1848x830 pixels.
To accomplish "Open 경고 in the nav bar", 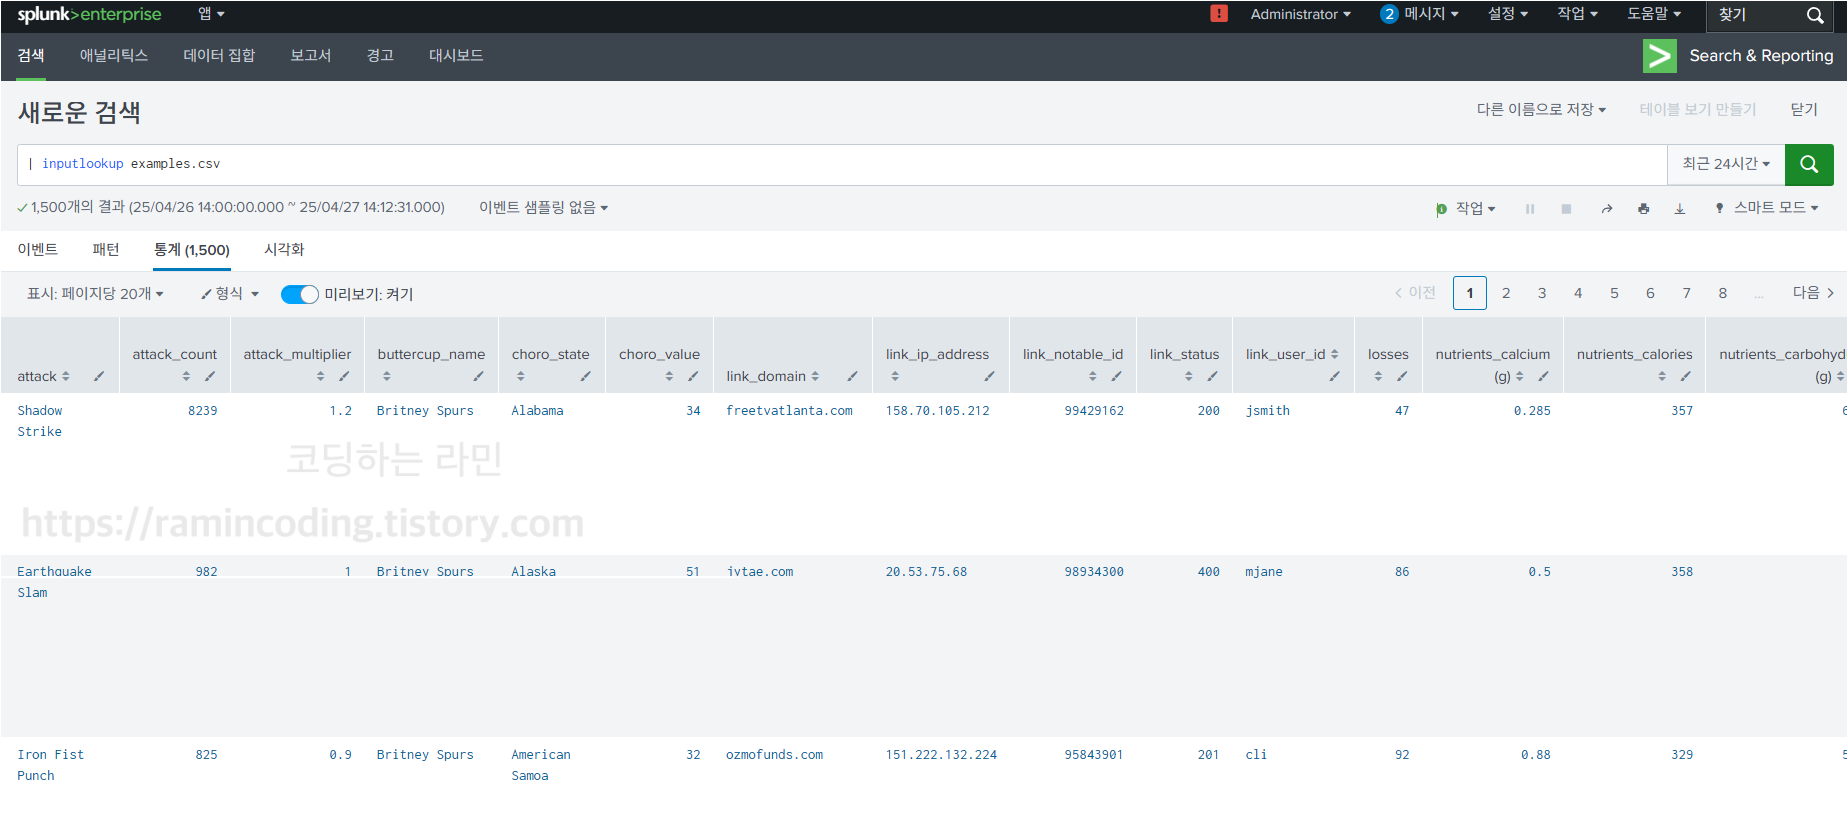I will click(380, 56).
